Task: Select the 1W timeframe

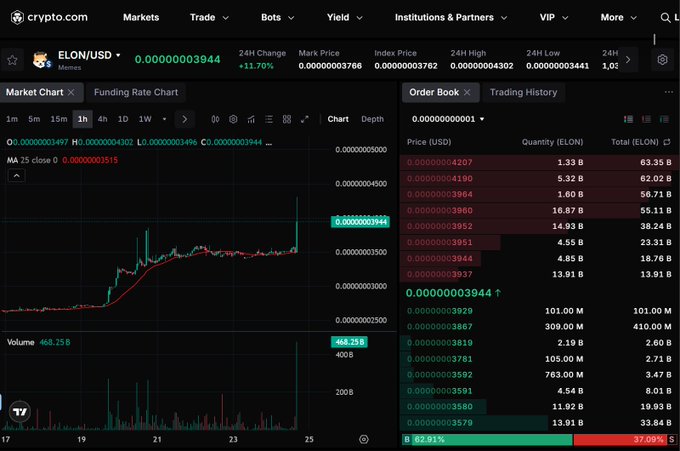Action: pos(145,119)
